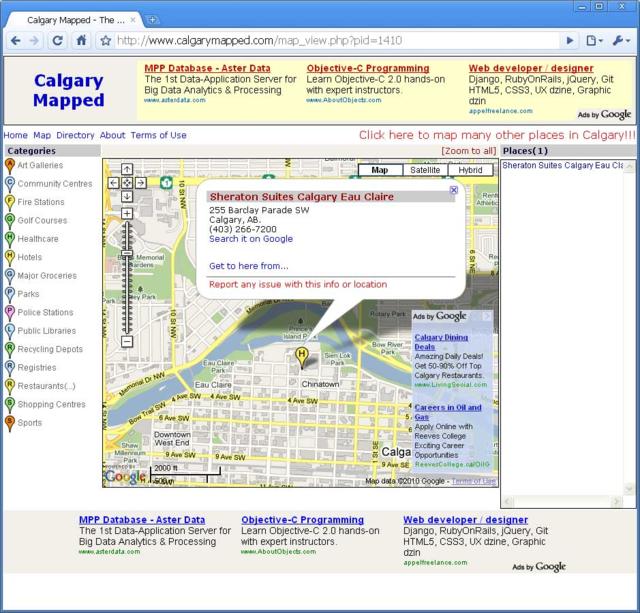The width and height of the screenshot is (640, 613).
Task: Close the Sheraton Suites info balloon
Action: click(453, 190)
